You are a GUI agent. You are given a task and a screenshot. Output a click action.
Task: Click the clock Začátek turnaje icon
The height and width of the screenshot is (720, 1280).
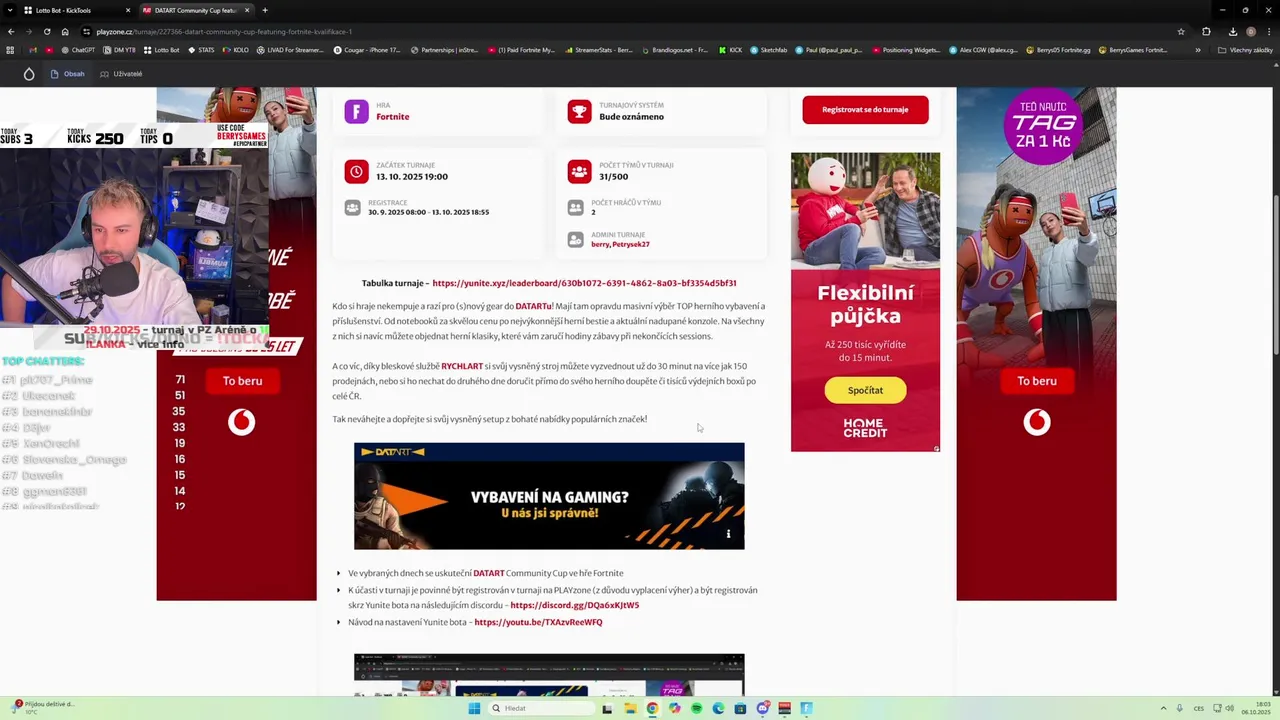356,171
